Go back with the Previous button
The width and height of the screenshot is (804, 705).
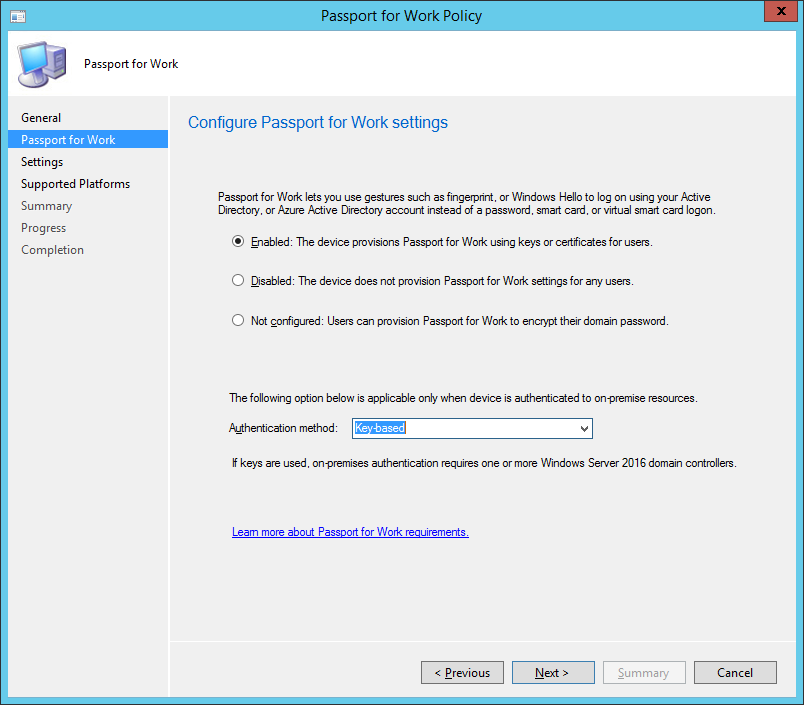463,673
